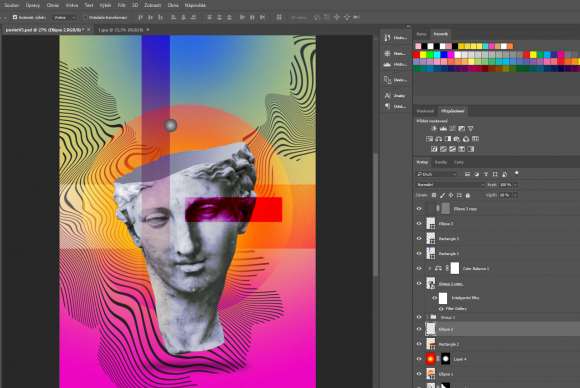Pick the red swatch in Swatches panel
580x388 pixels.
pyautogui.click(x=417, y=55)
